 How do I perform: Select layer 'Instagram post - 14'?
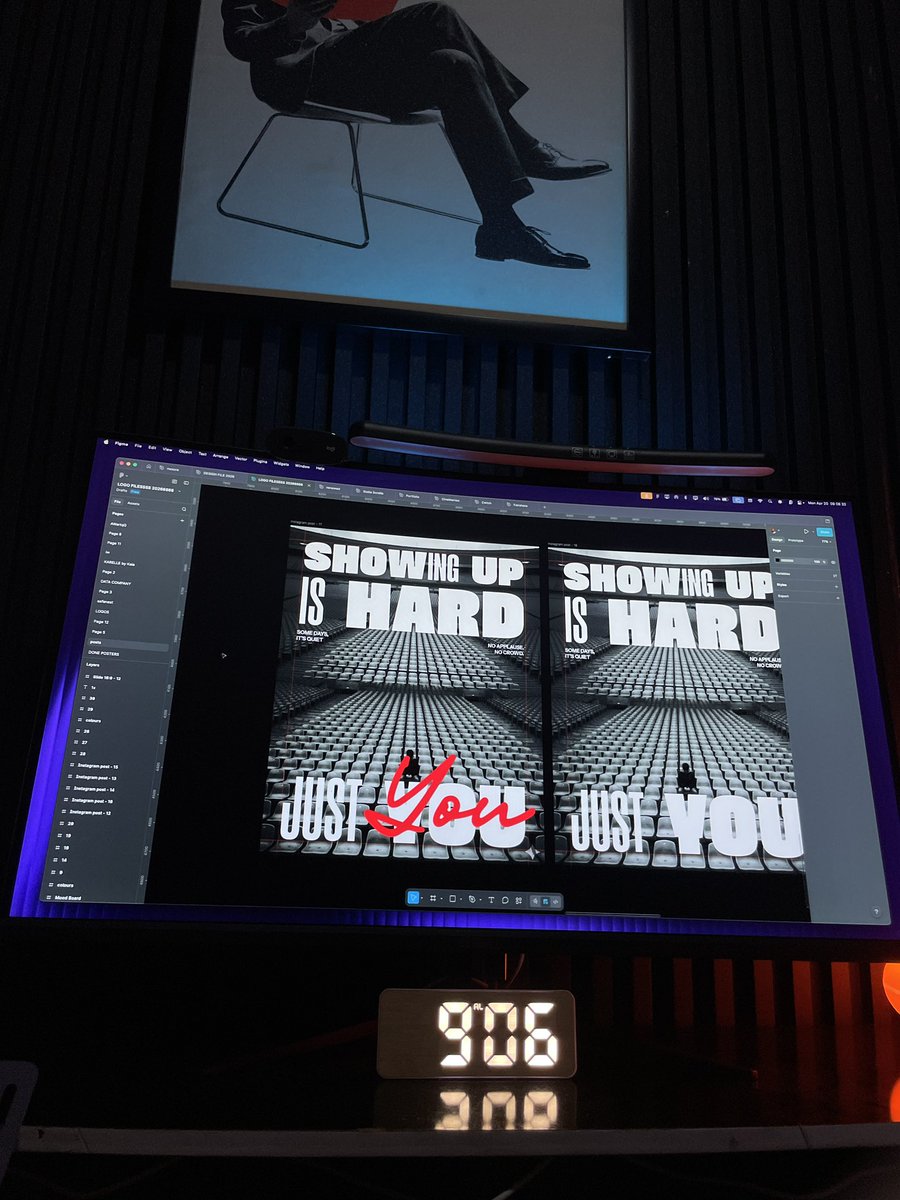click(92, 789)
